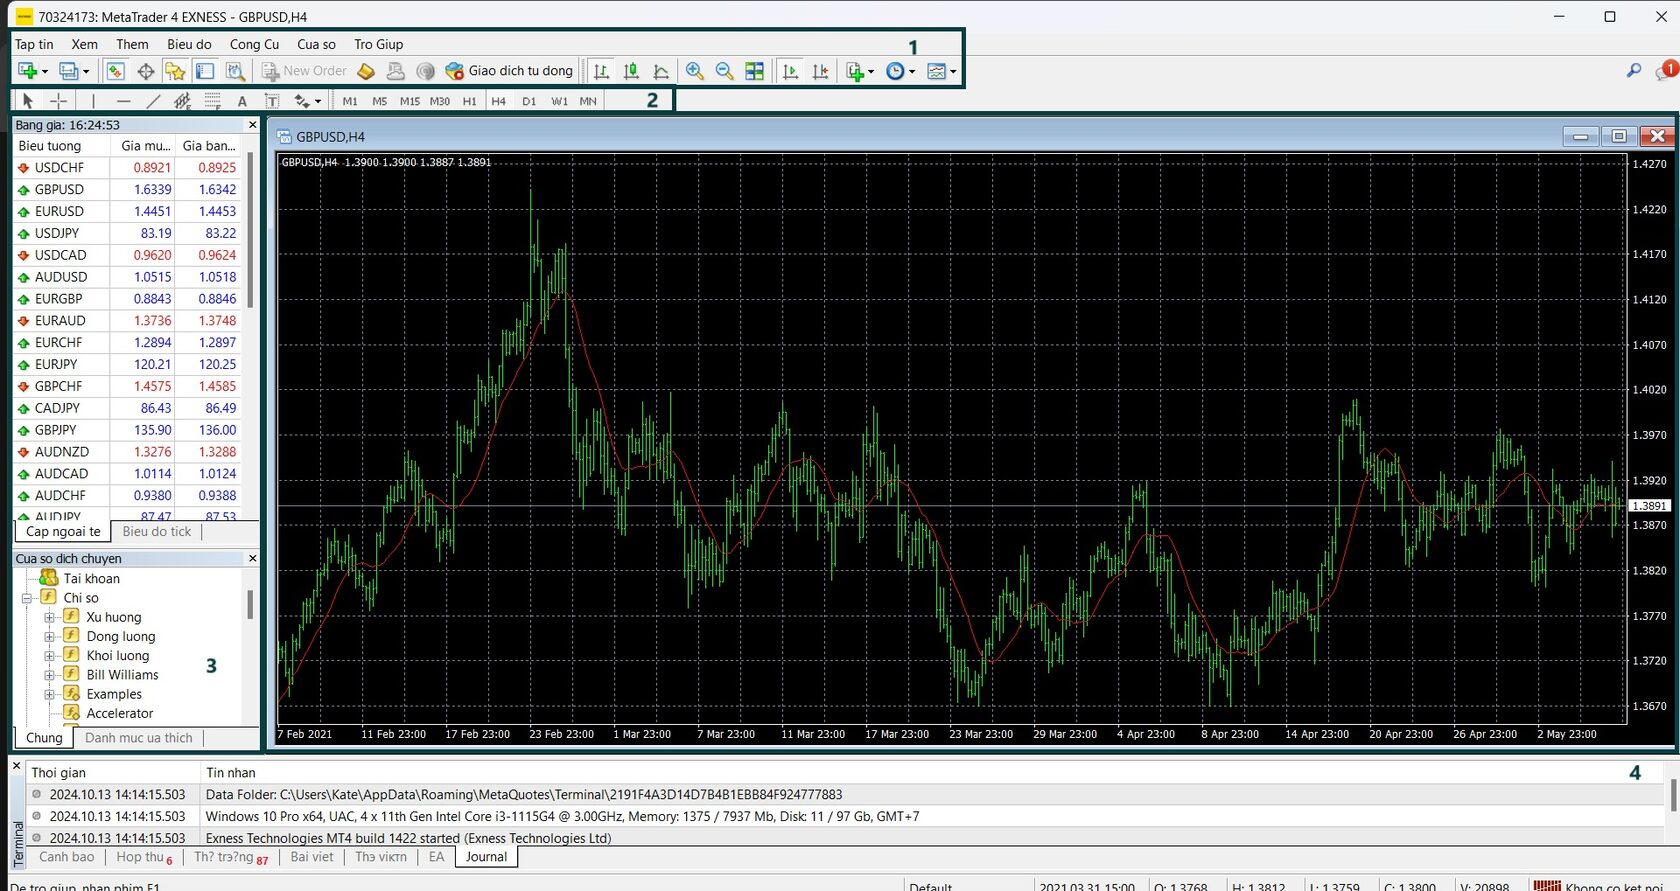Select the M15 timeframe button

point(410,101)
